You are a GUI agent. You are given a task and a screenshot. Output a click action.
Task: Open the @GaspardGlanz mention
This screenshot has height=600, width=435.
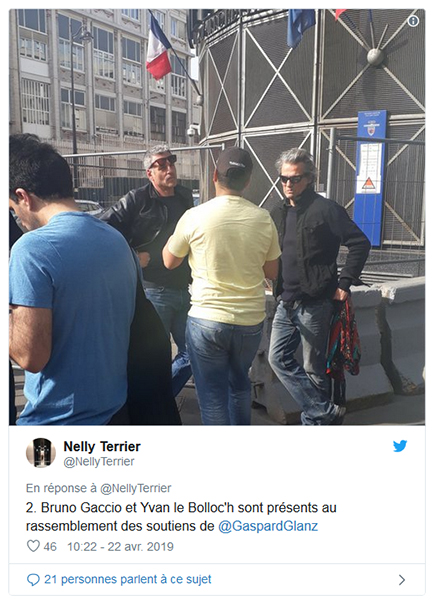tap(268, 526)
